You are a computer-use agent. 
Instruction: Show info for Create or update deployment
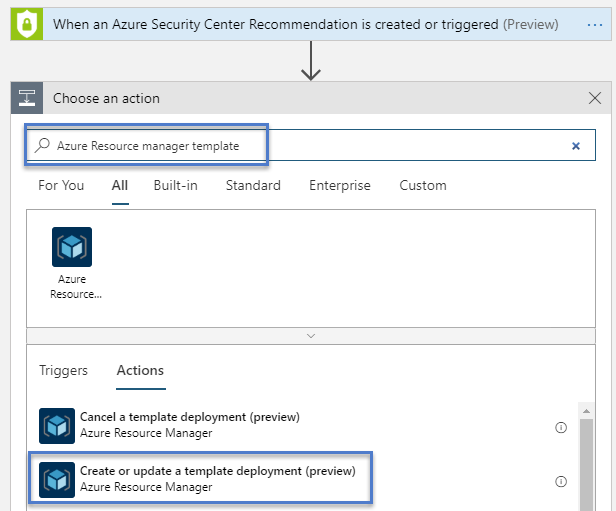tap(561, 482)
